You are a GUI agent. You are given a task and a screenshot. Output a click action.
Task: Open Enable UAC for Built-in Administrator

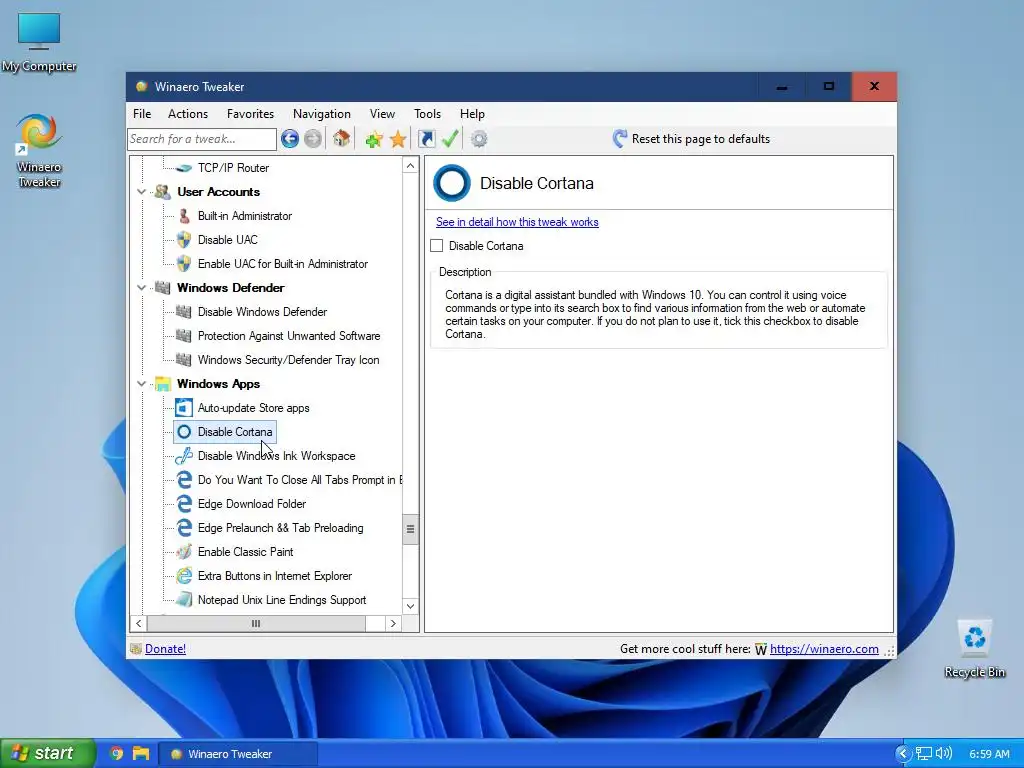[x=282, y=264]
